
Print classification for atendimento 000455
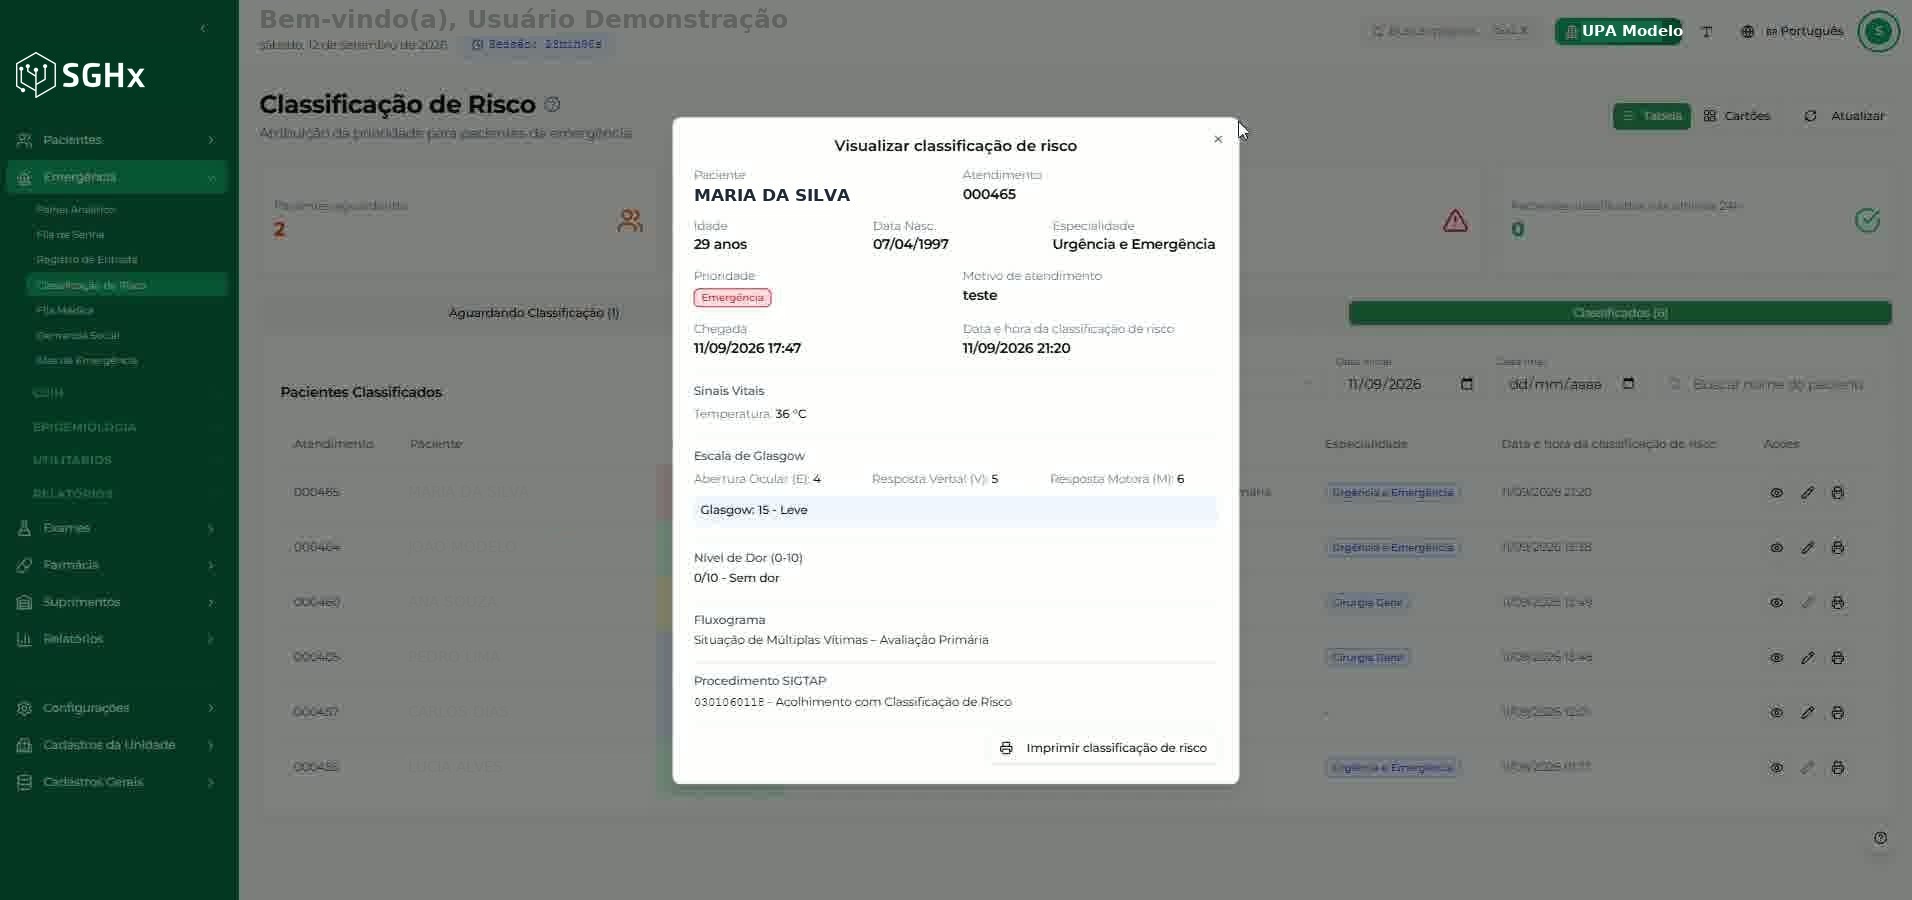tap(1837, 768)
